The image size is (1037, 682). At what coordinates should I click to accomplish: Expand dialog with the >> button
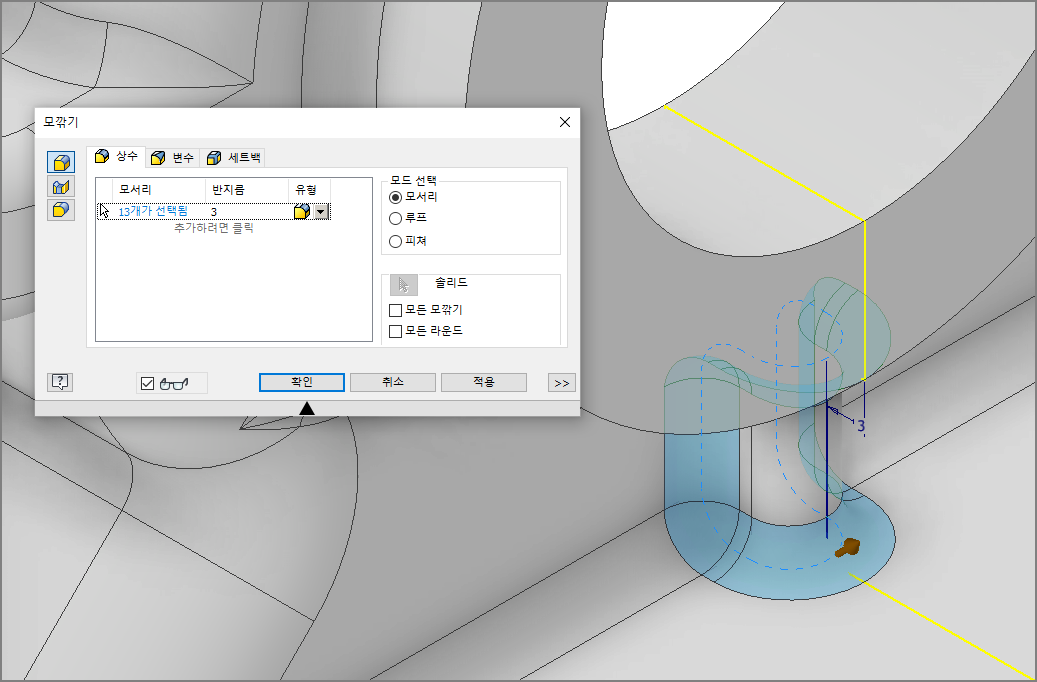[561, 383]
